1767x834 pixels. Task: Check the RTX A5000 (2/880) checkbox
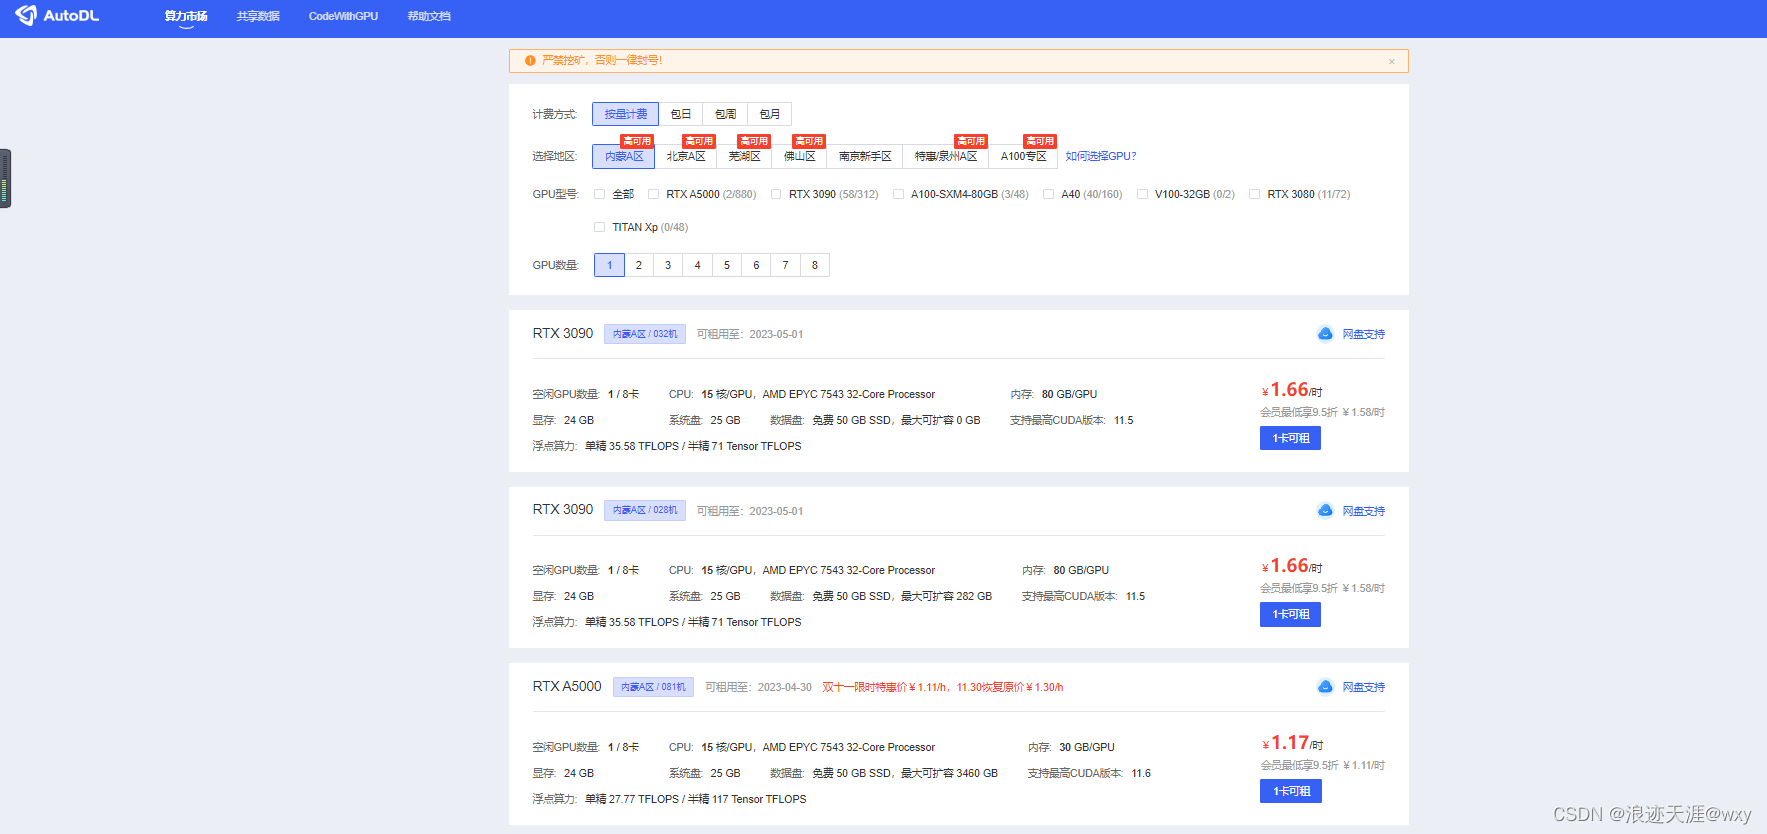(654, 194)
